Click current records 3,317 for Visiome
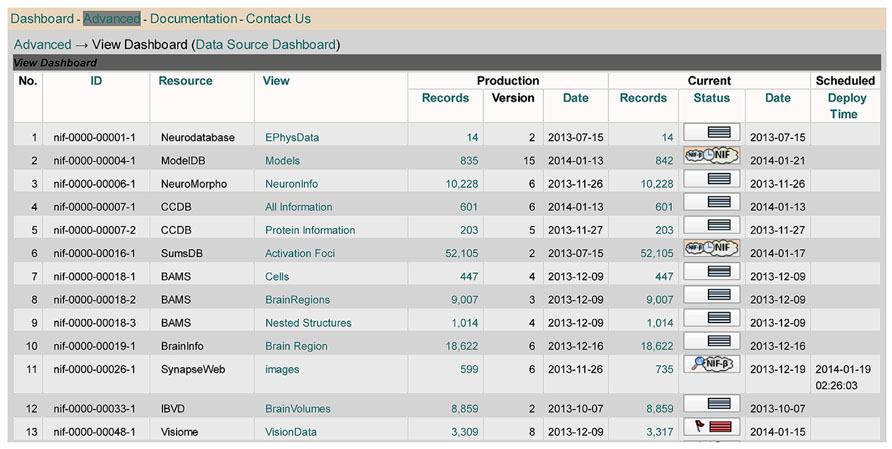 [x=660, y=432]
